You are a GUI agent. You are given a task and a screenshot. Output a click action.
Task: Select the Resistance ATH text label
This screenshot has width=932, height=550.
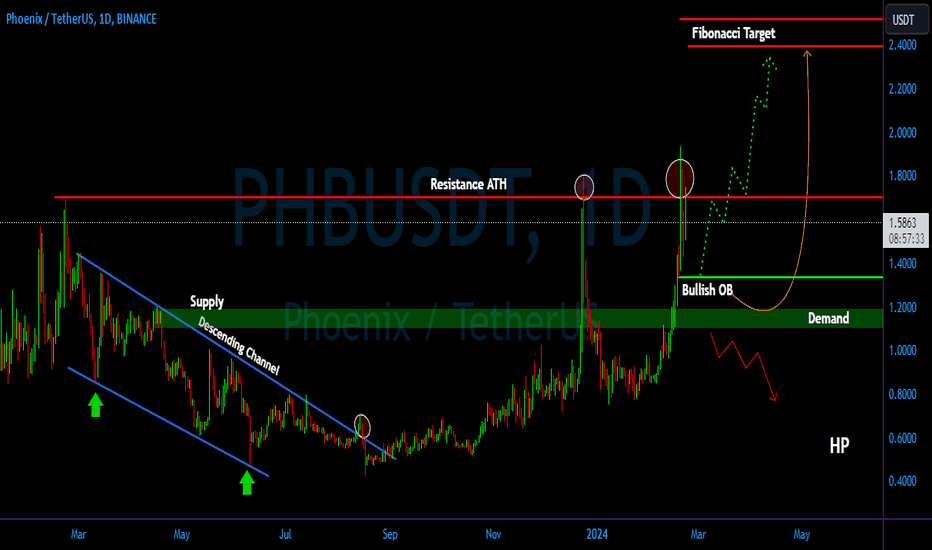tap(468, 184)
